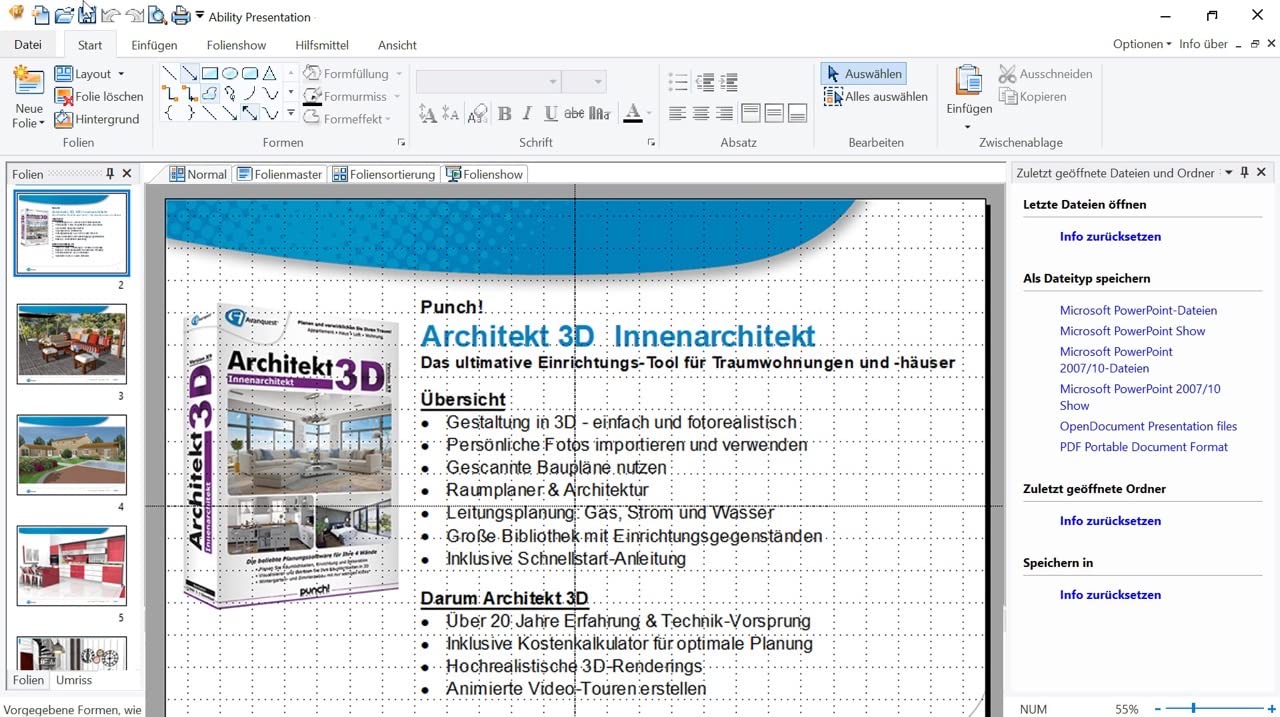This screenshot has width=1280, height=717.
Task: Increase paragraph indent
Action: (729, 82)
